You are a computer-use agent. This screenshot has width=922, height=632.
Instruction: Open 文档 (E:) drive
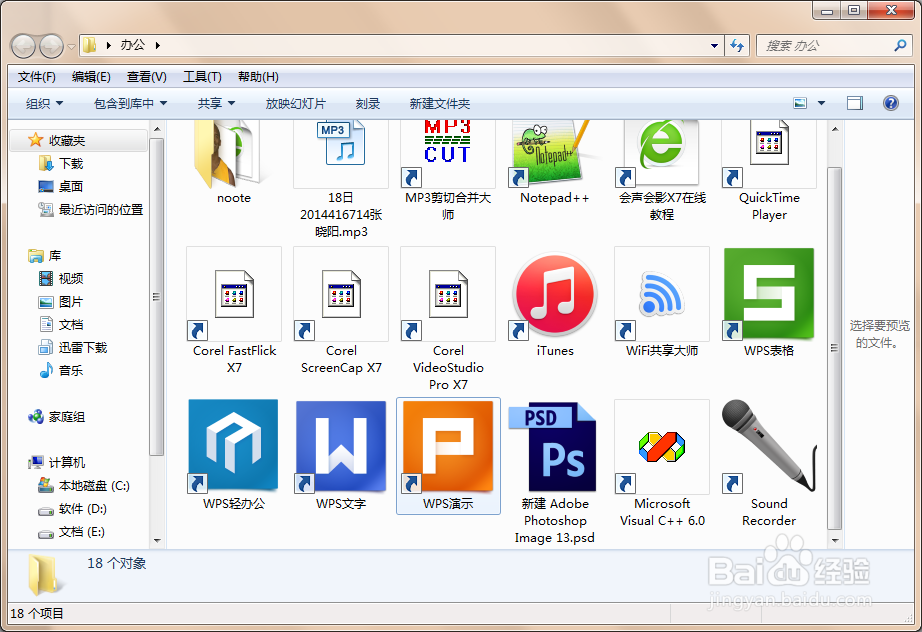click(x=81, y=531)
